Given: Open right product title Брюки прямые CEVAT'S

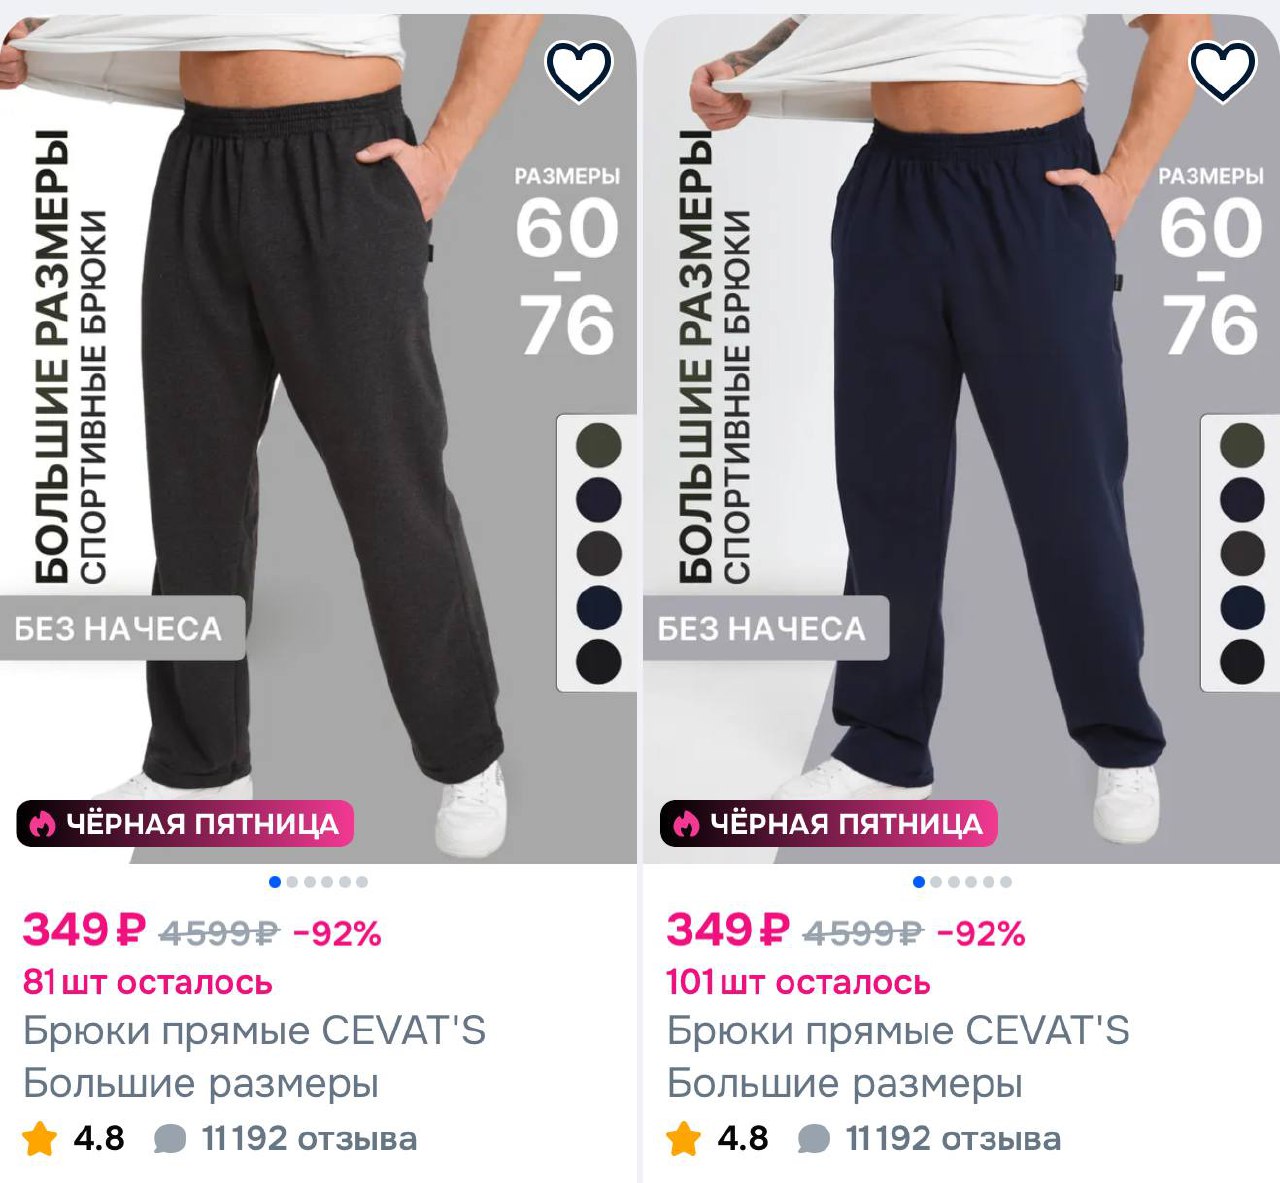Looking at the screenshot, I should click(x=898, y=1030).
